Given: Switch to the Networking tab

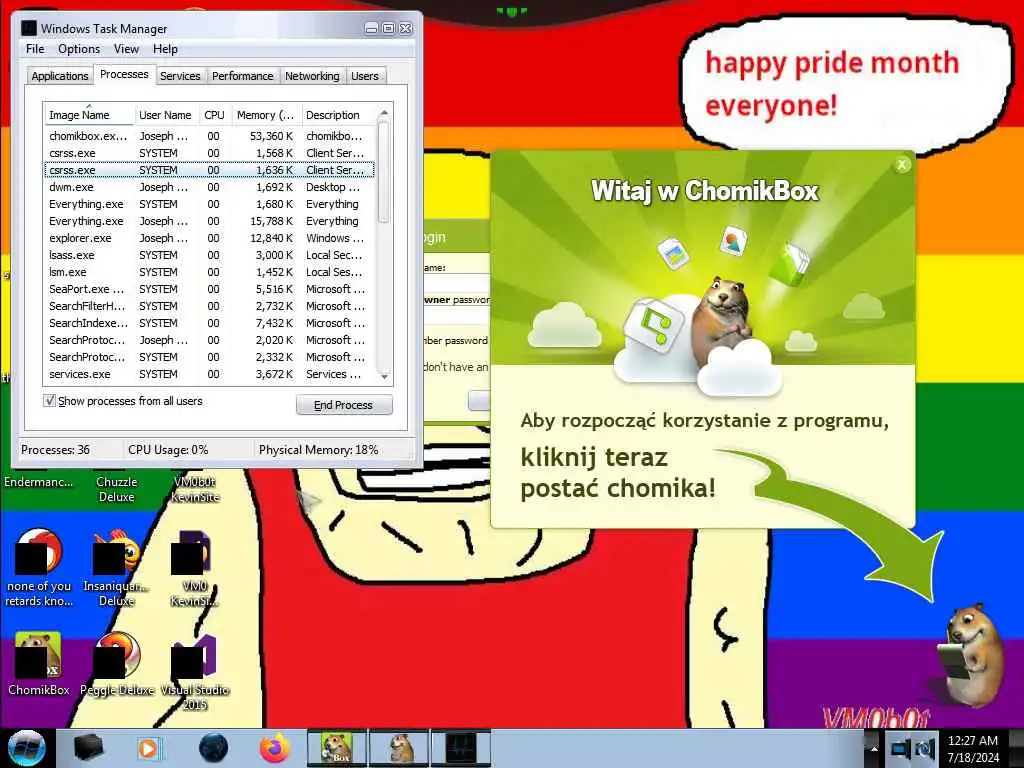Looking at the screenshot, I should (x=312, y=76).
